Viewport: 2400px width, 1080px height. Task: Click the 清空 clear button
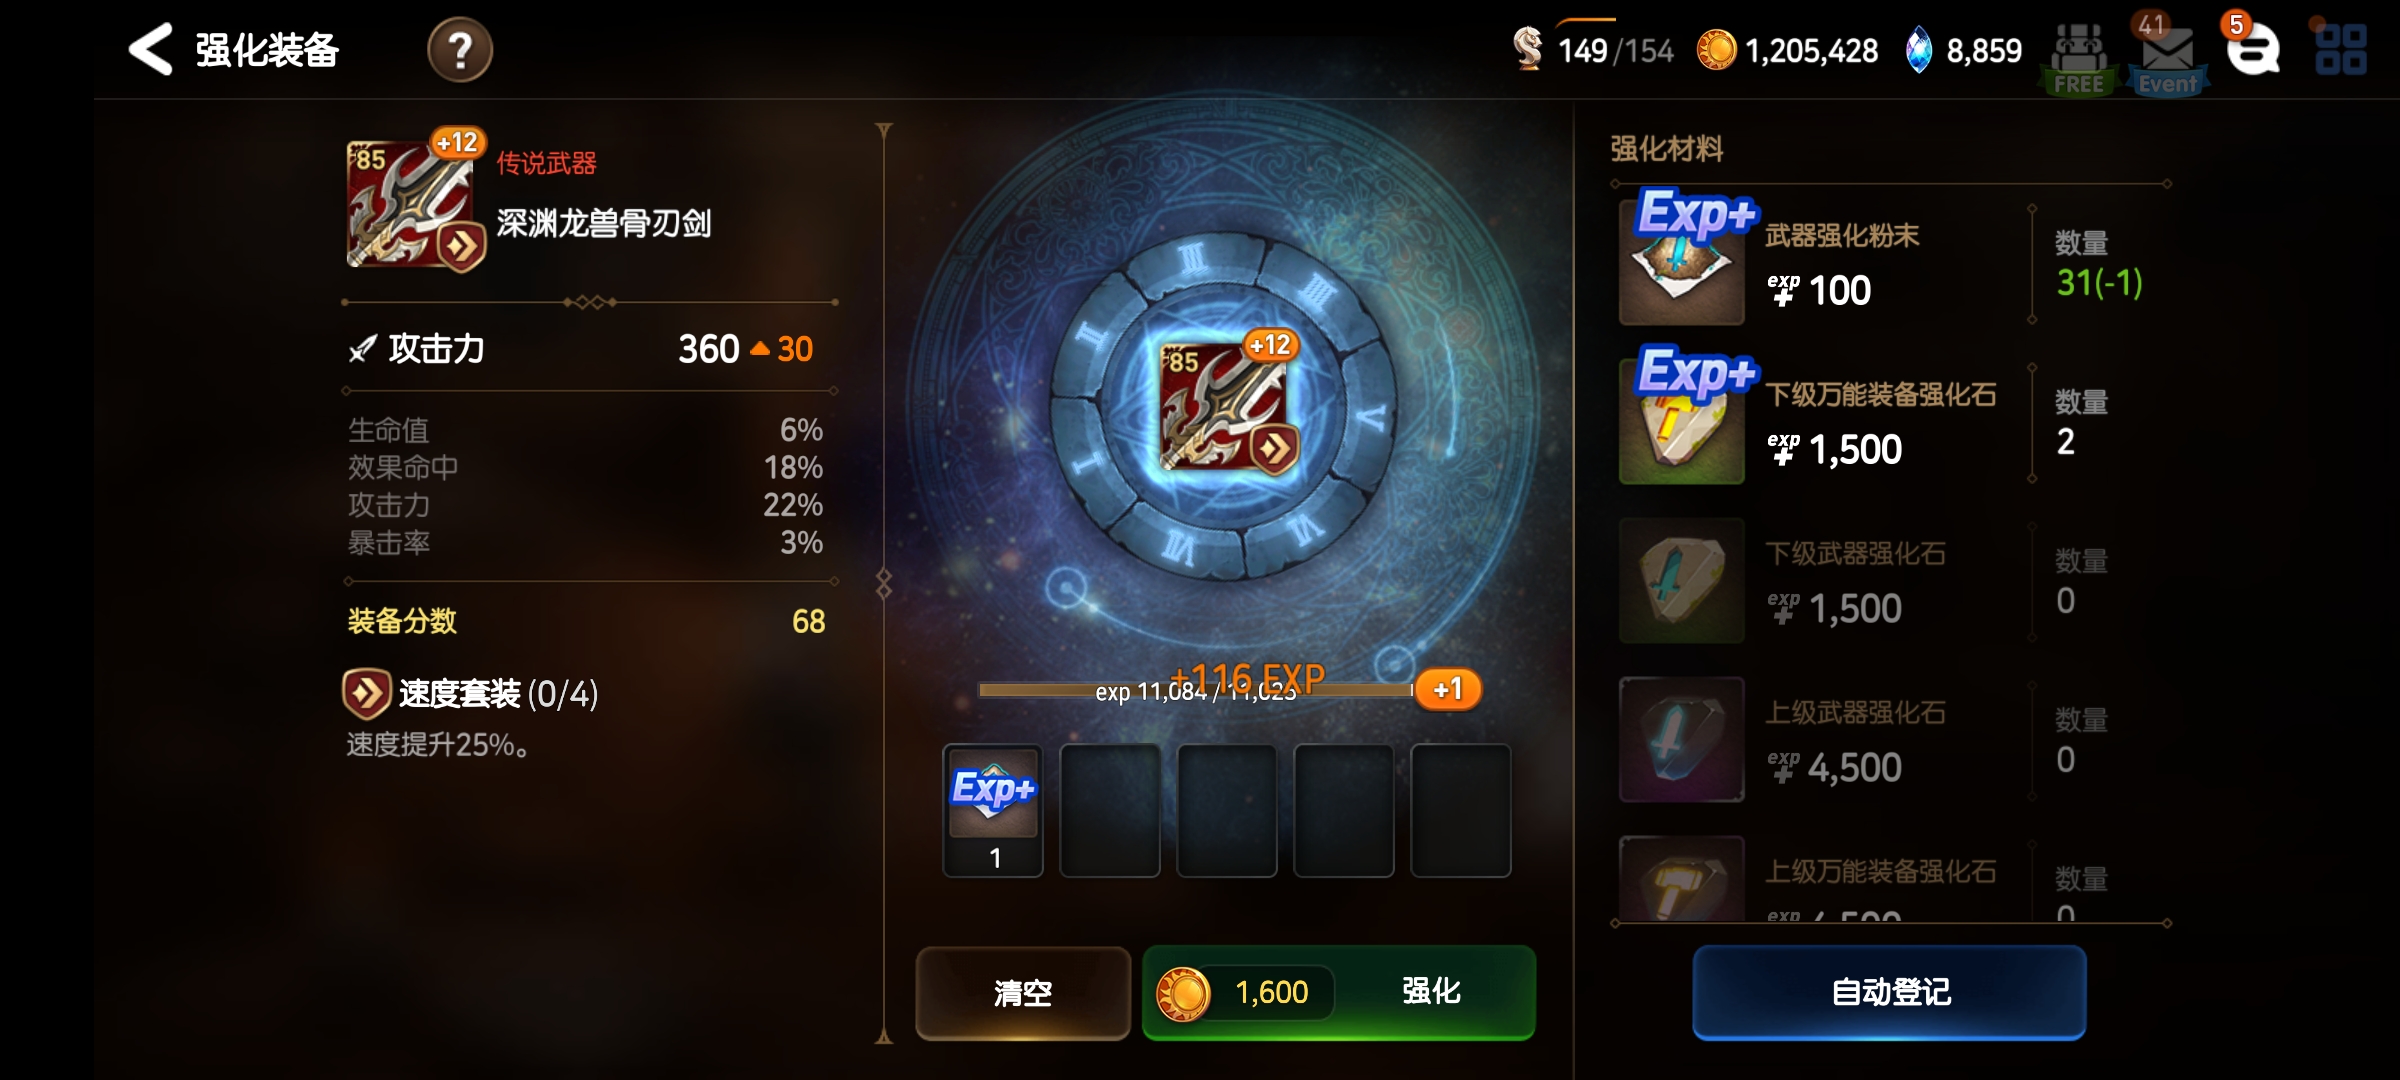[1023, 992]
